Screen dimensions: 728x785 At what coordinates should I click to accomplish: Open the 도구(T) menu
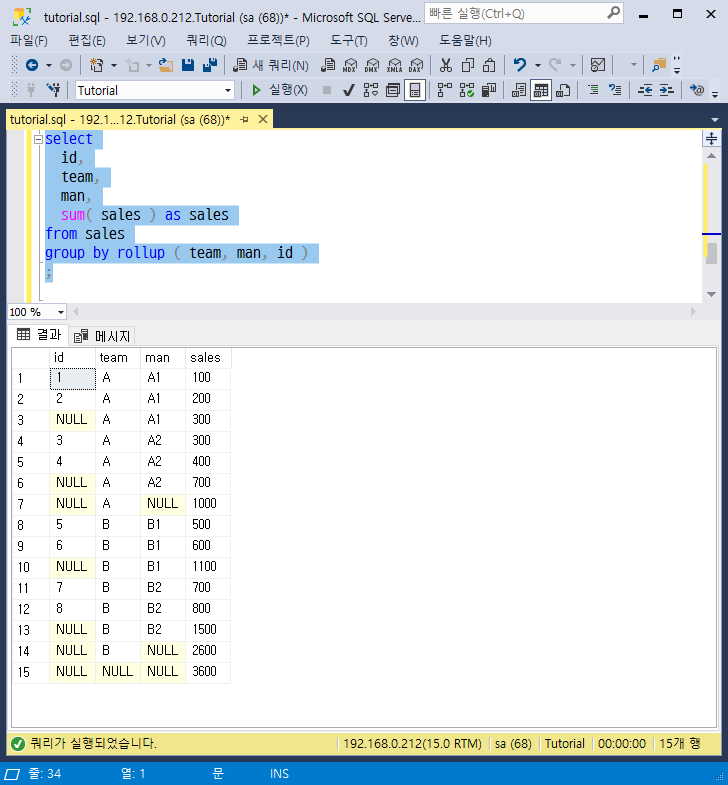point(348,41)
